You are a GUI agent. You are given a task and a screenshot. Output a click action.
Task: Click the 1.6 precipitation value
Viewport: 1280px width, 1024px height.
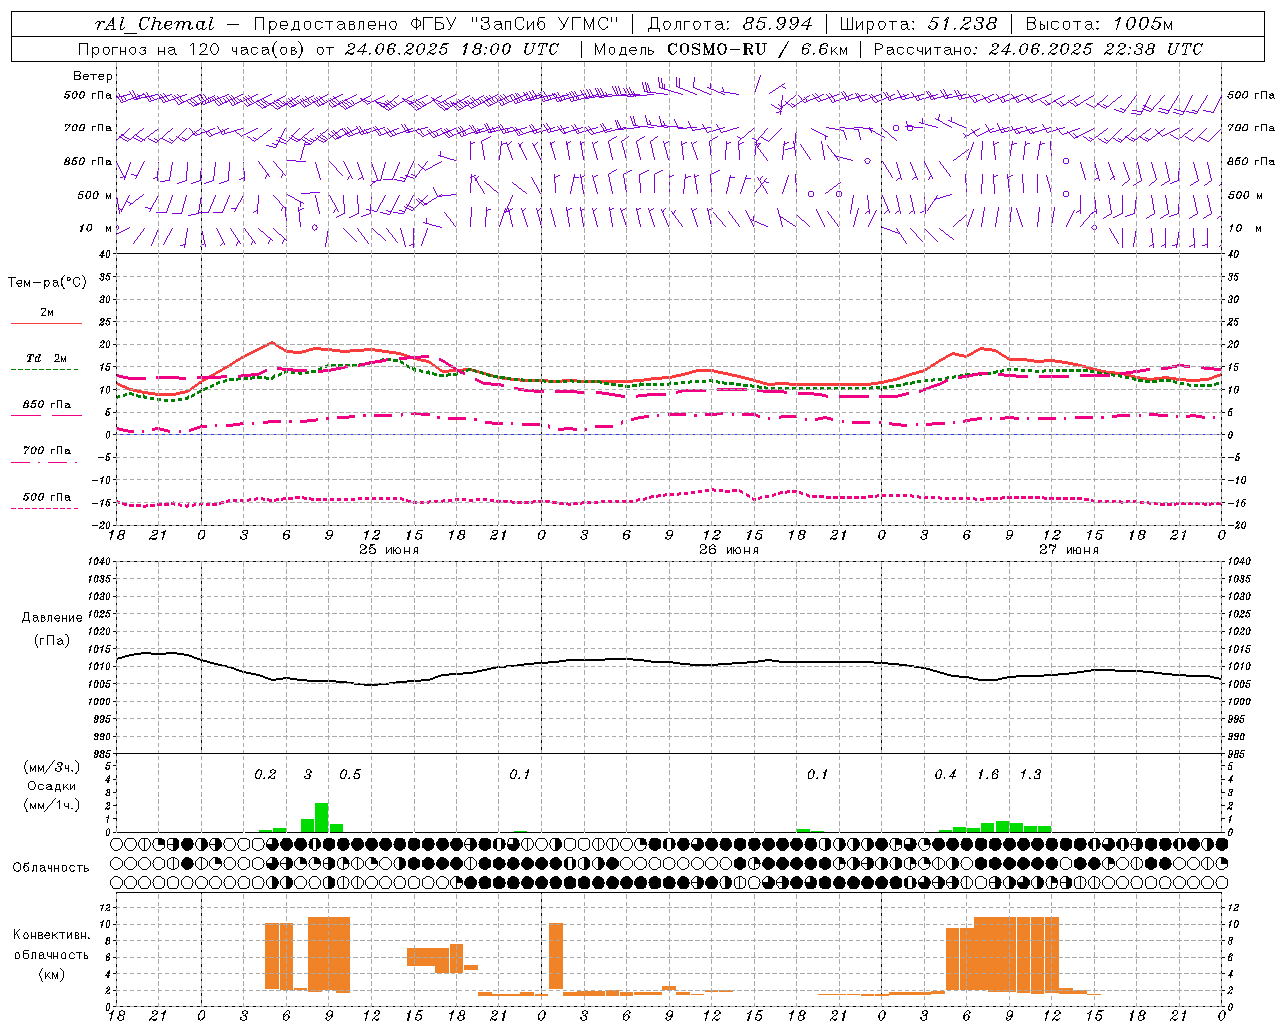coord(988,775)
